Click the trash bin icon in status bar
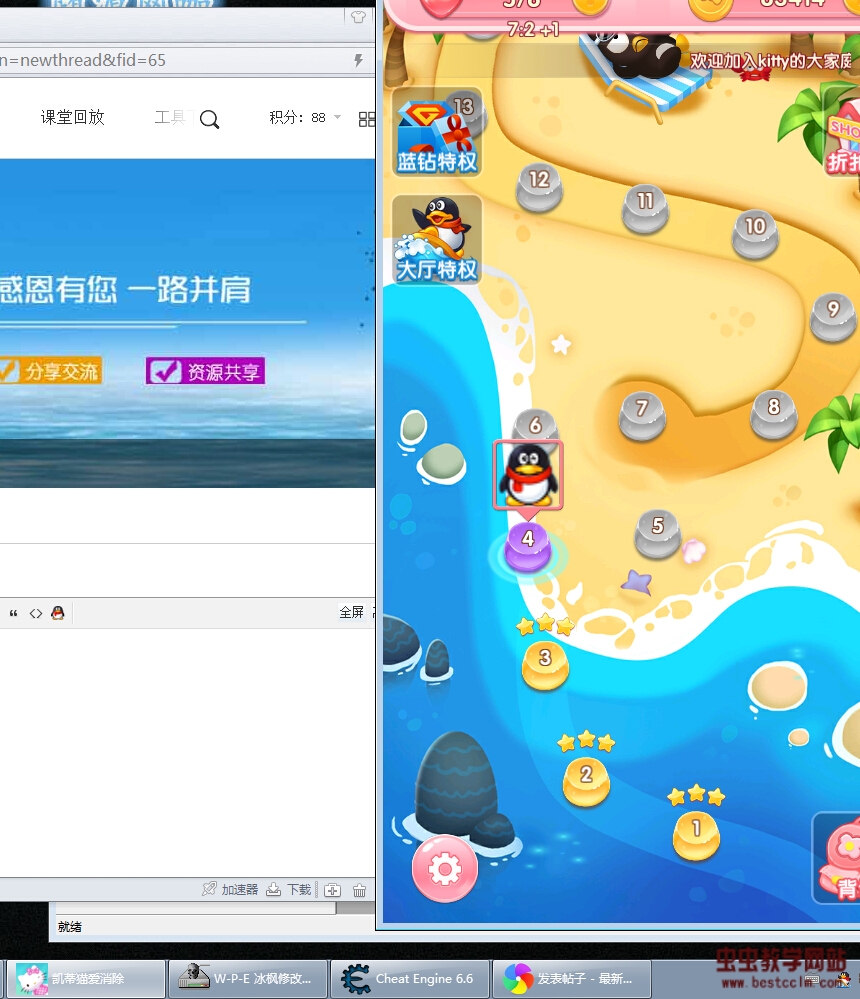The image size is (860, 999). click(359, 890)
